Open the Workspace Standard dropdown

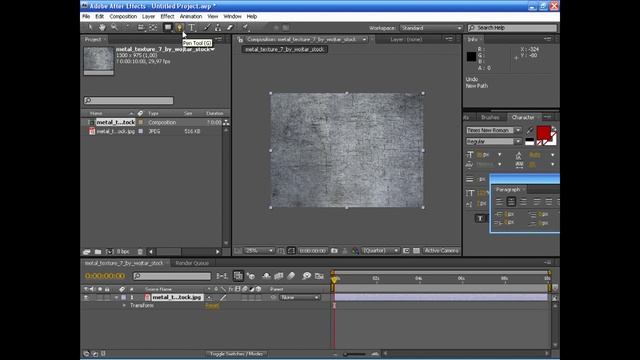(431, 28)
